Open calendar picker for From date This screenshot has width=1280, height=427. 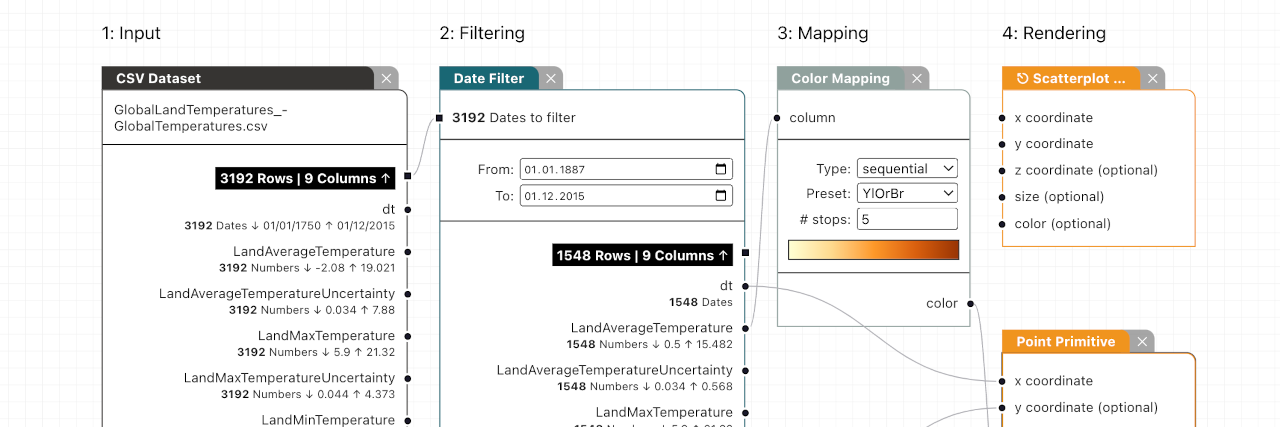[x=721, y=169]
